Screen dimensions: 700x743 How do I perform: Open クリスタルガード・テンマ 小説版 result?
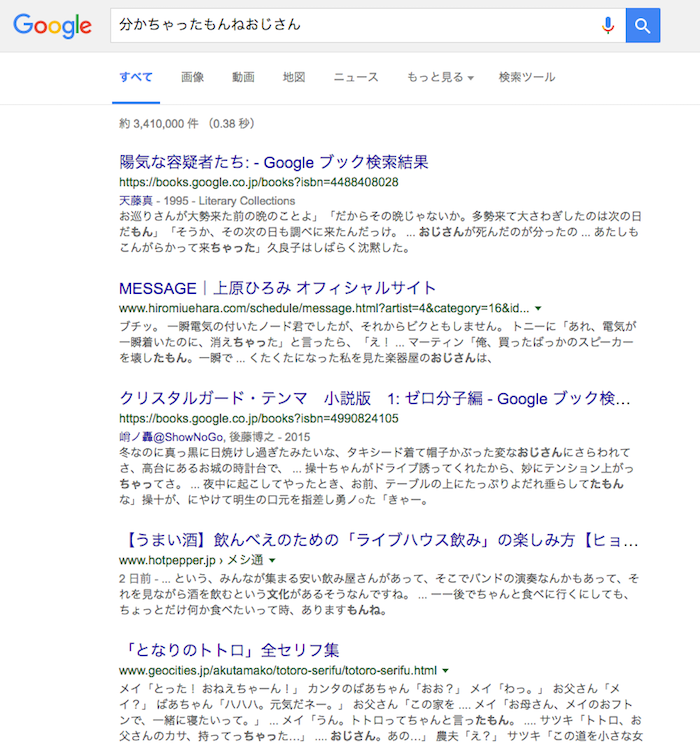(x=375, y=397)
